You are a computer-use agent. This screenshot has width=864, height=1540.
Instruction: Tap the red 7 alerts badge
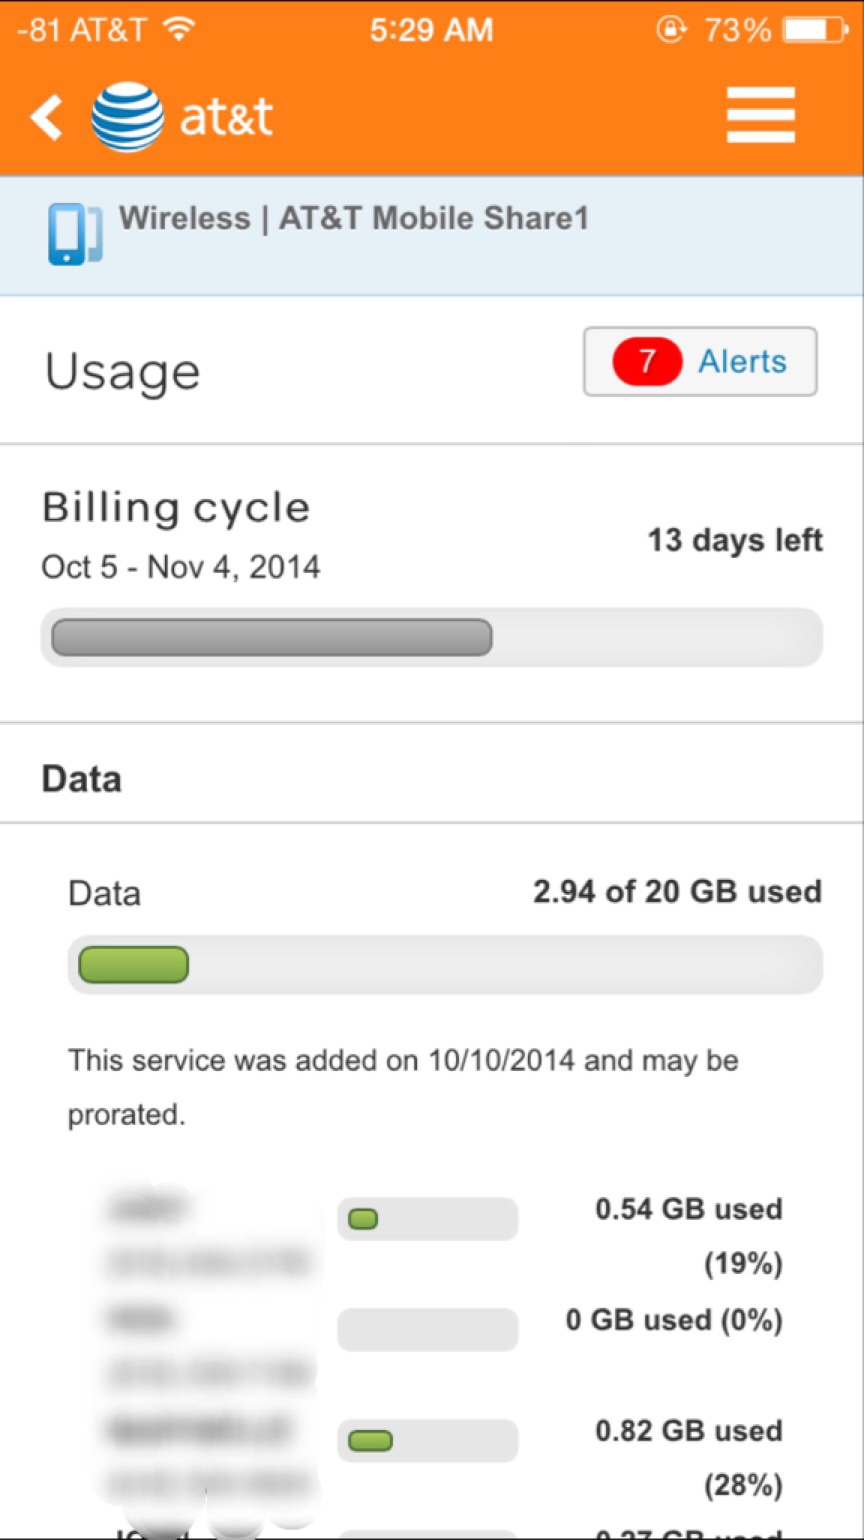[x=646, y=361]
